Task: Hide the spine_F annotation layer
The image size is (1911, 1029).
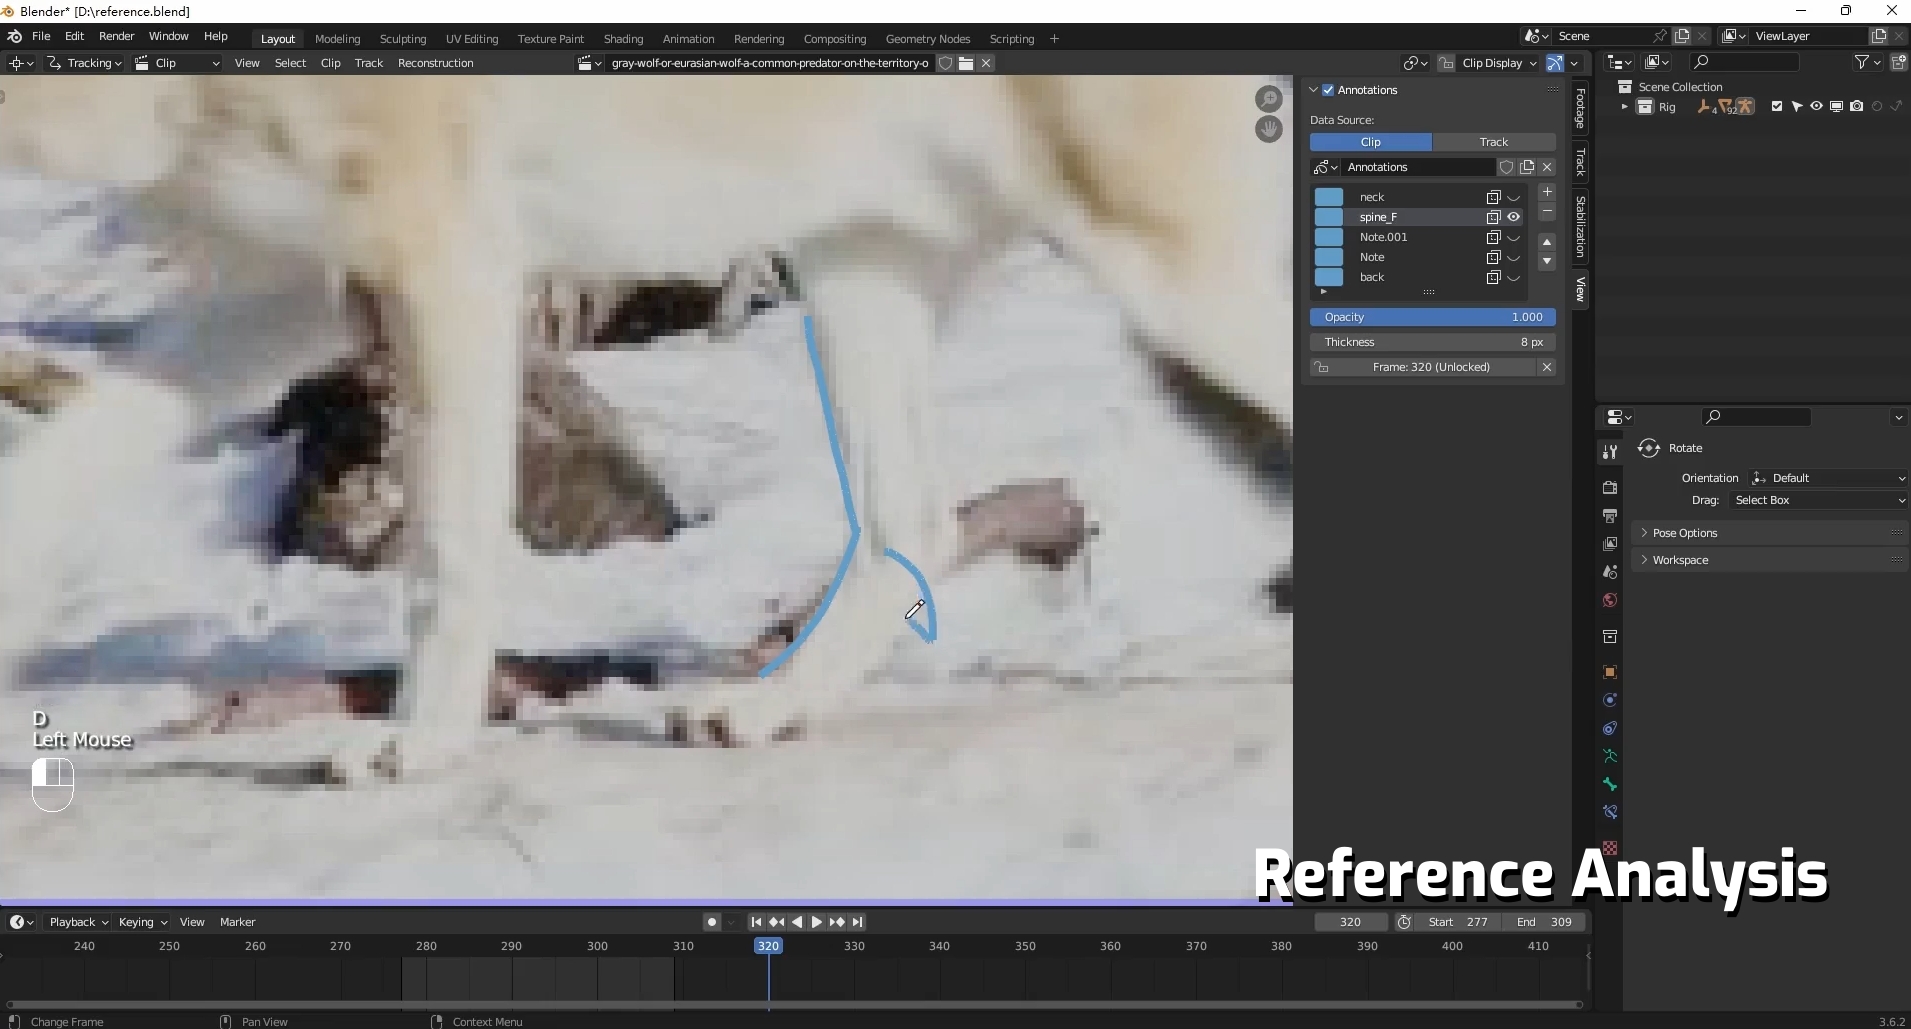Action: tap(1514, 217)
